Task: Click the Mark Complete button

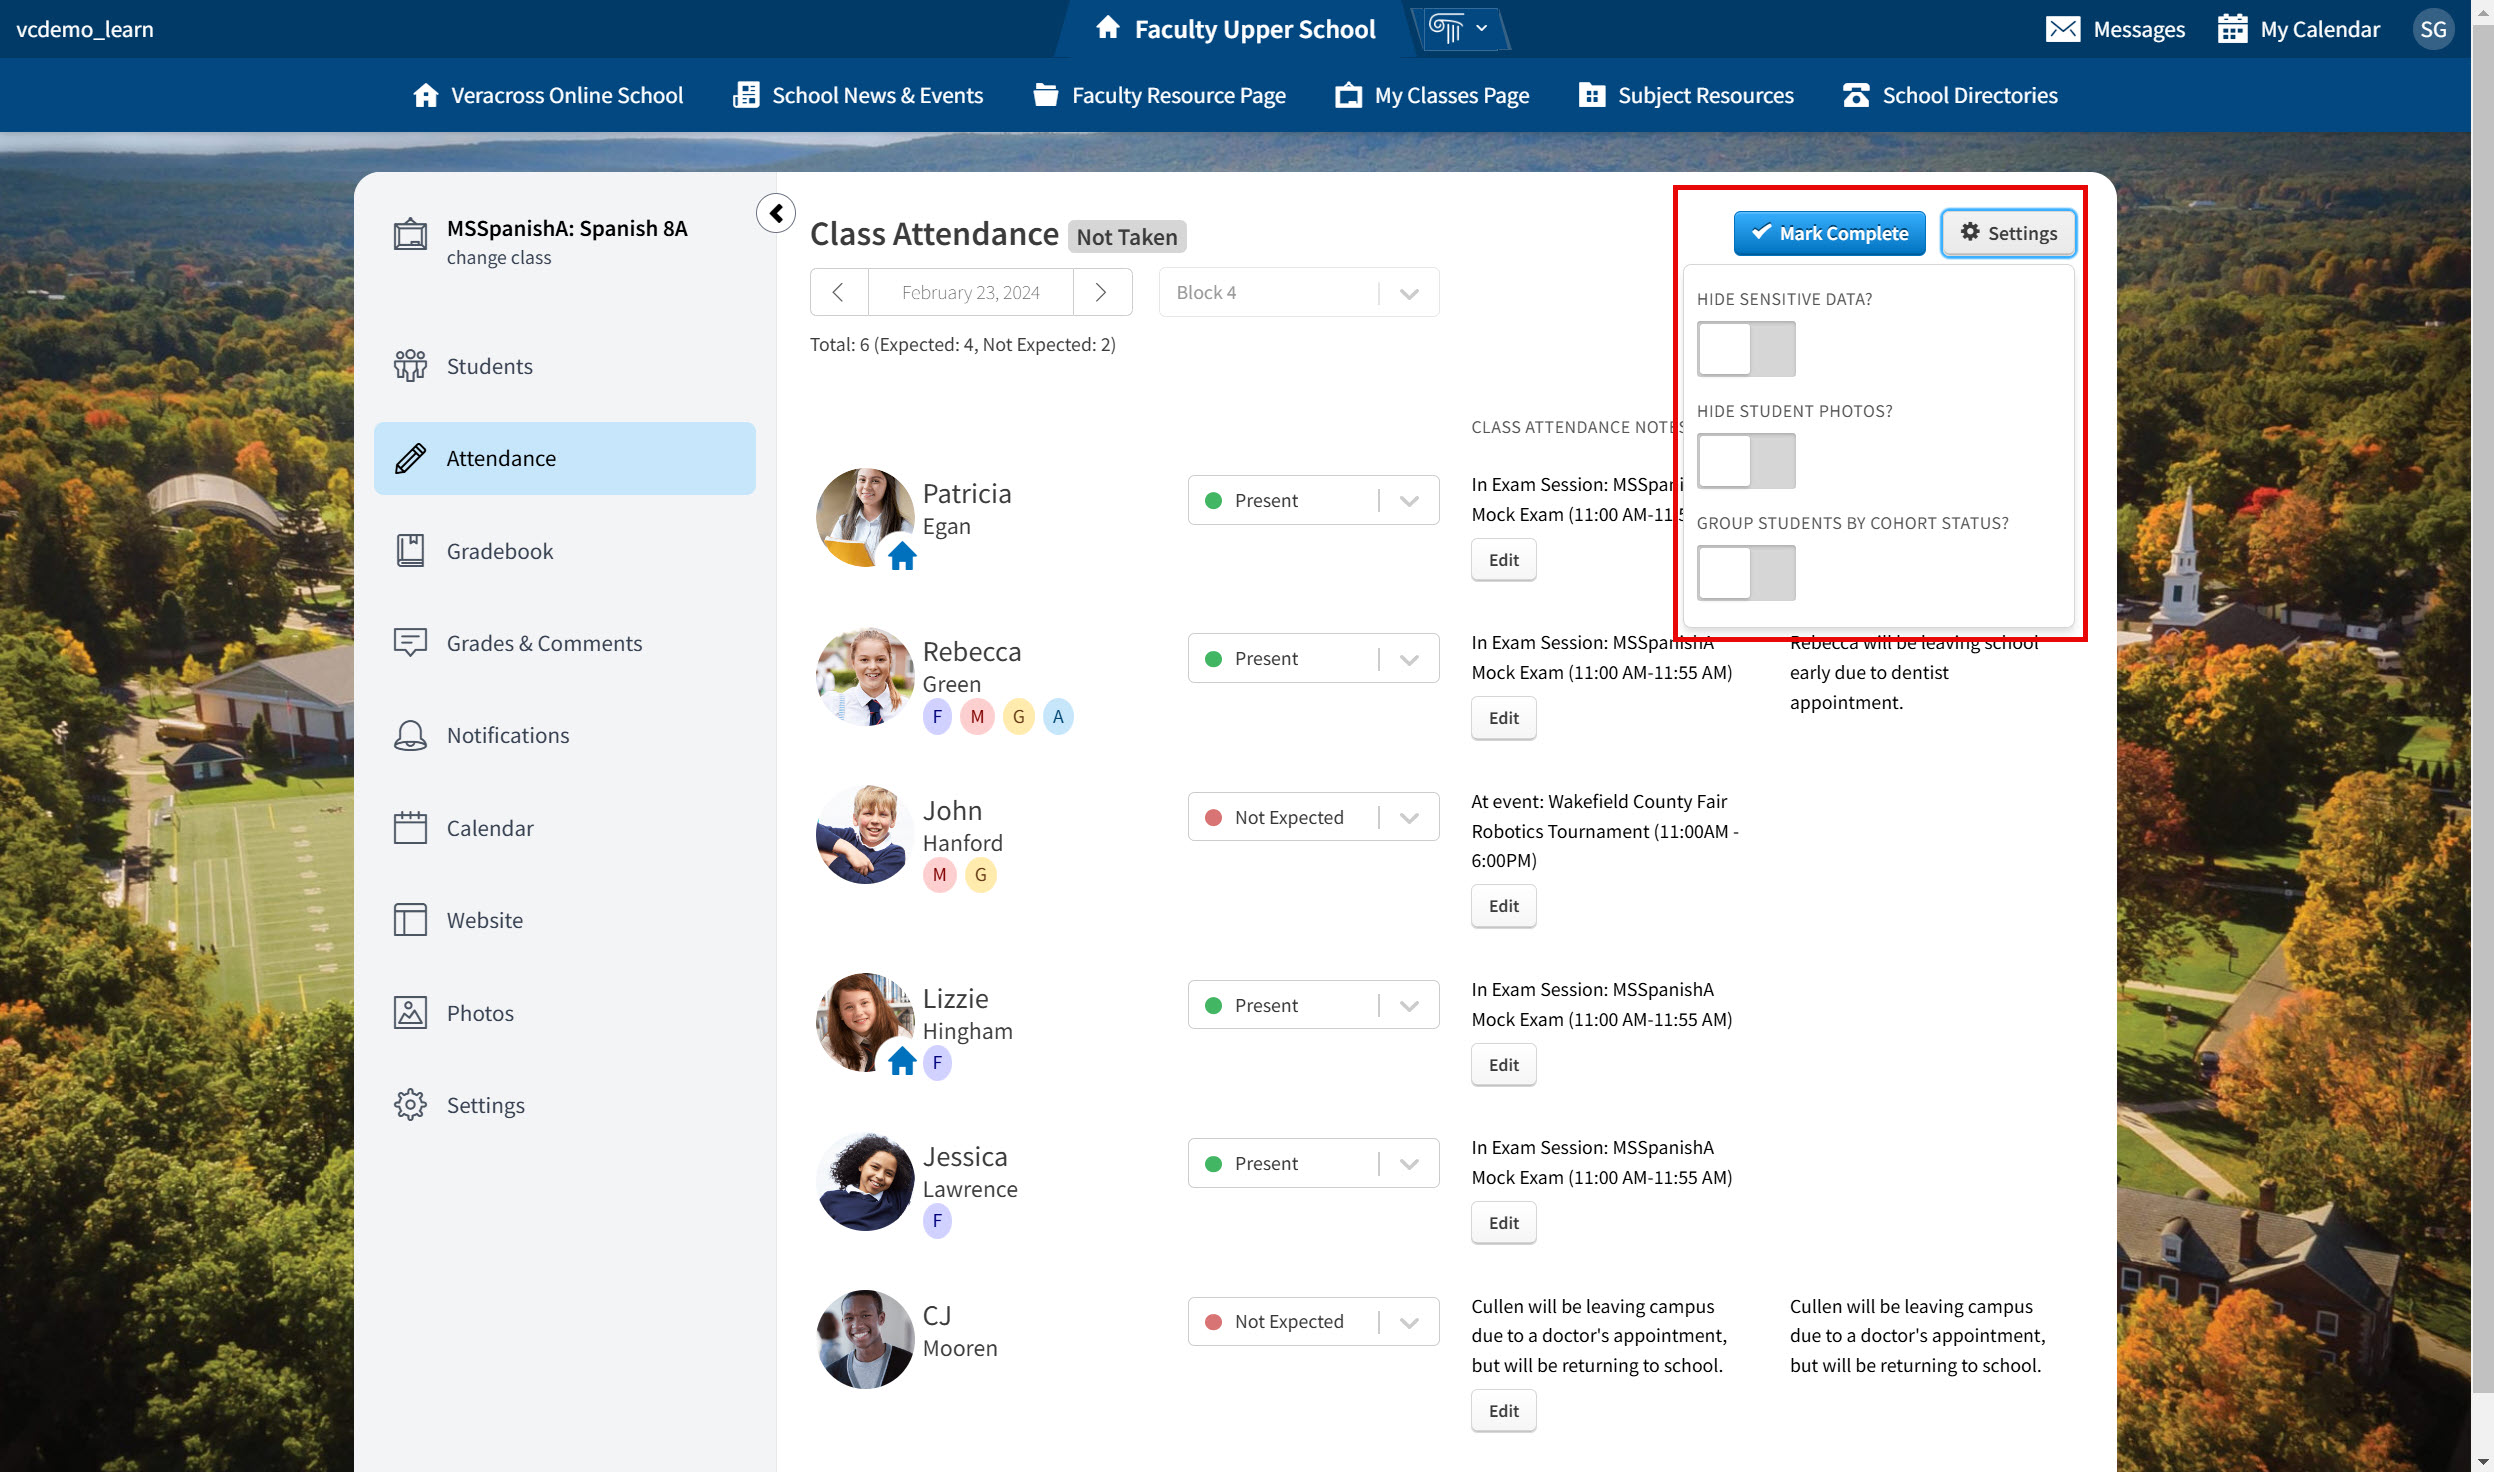Action: tap(1828, 233)
